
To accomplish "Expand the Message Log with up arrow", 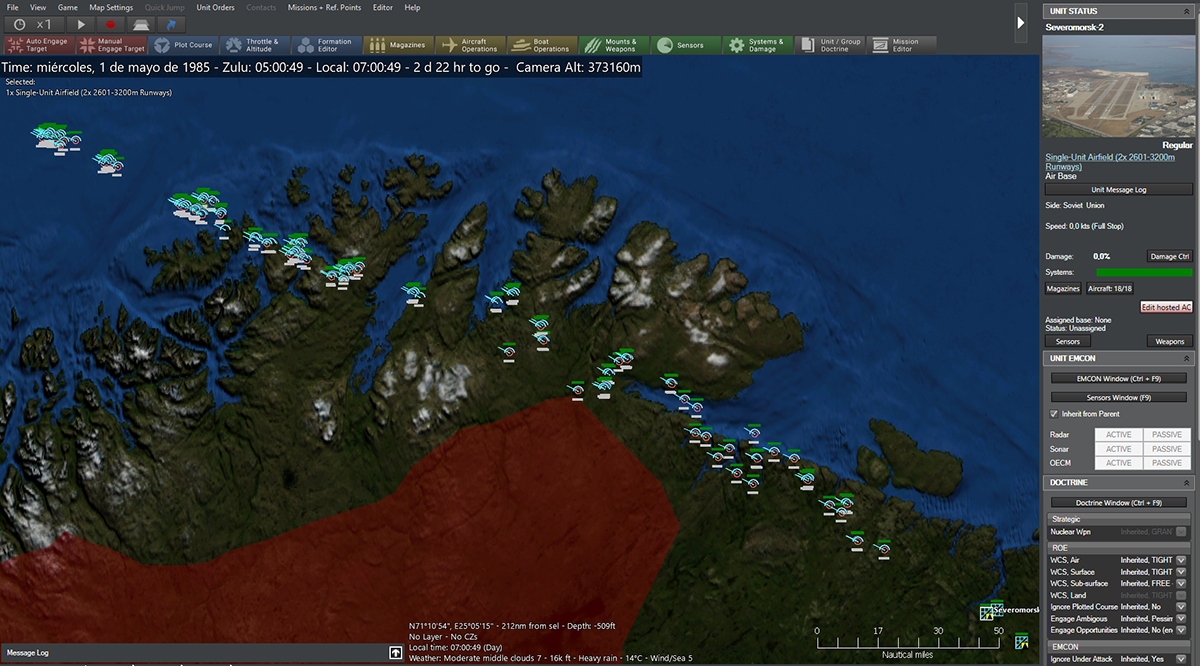I will pyautogui.click(x=396, y=653).
